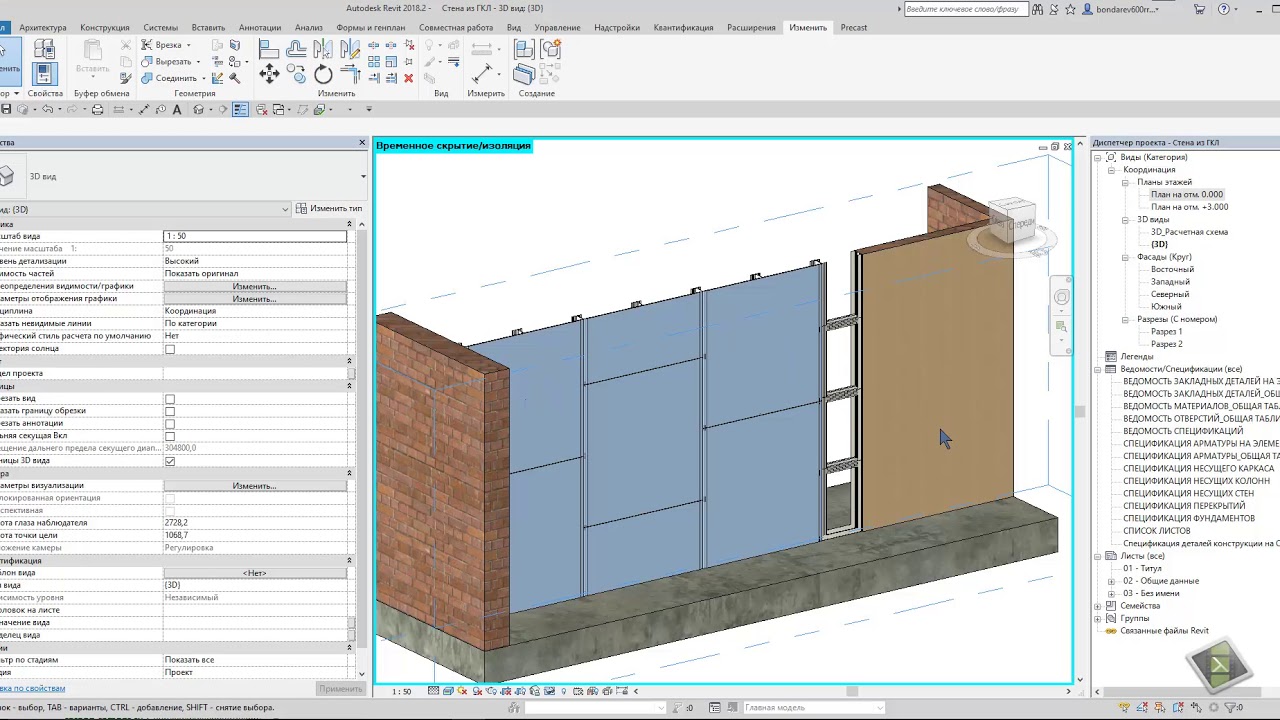Toggle the crop view checkbox

[170, 398]
